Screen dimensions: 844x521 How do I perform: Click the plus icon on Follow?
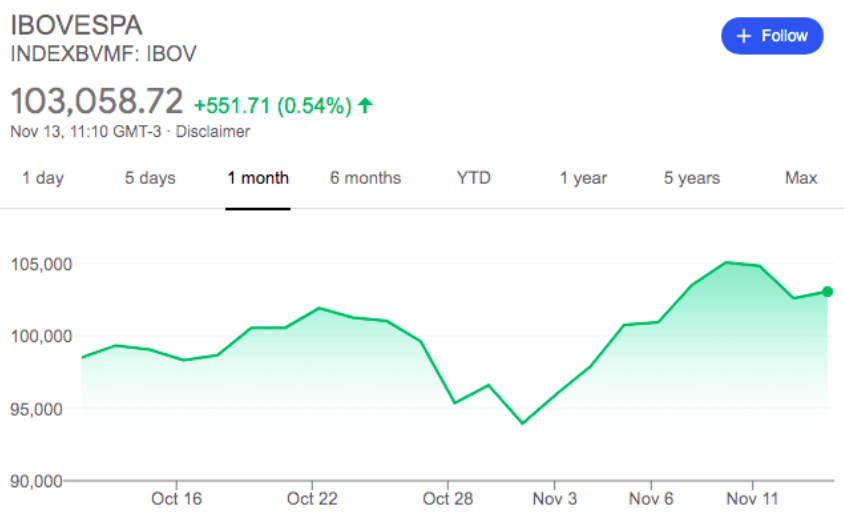(x=743, y=36)
